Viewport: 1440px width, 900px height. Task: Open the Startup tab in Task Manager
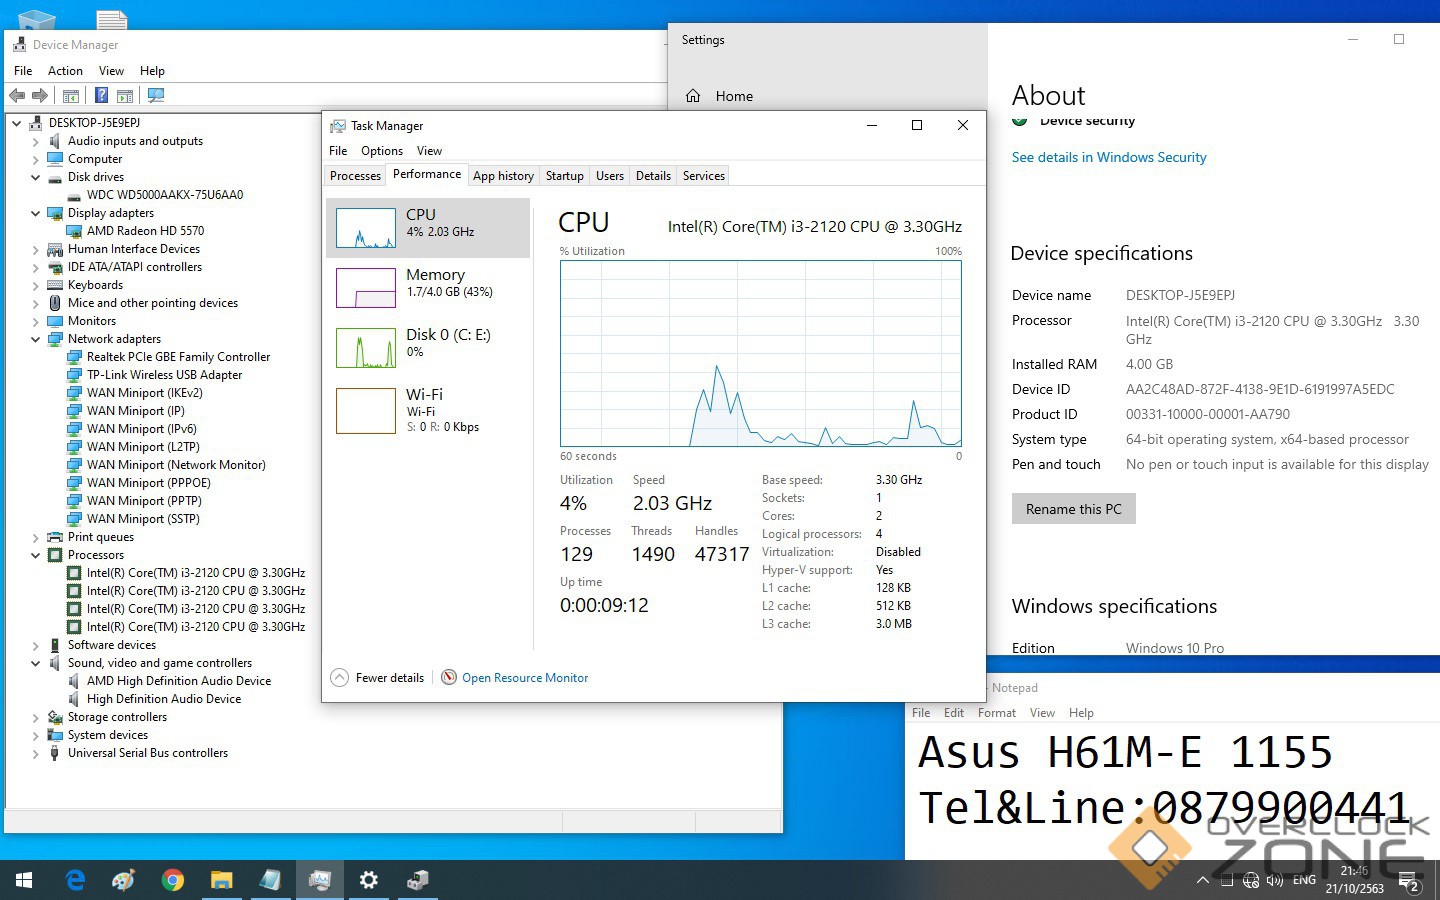(x=564, y=176)
